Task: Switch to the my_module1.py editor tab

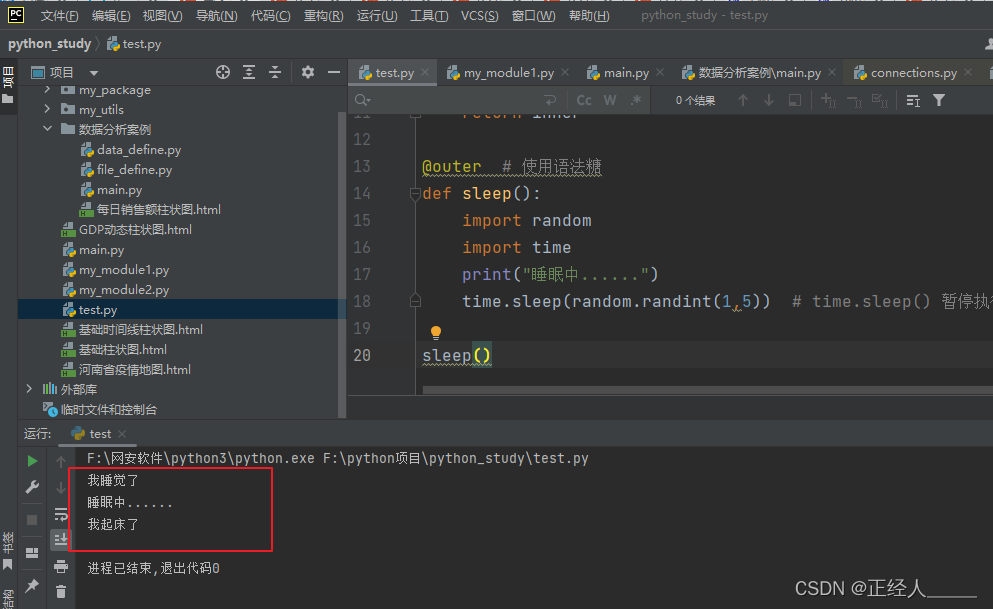Action: [510, 71]
